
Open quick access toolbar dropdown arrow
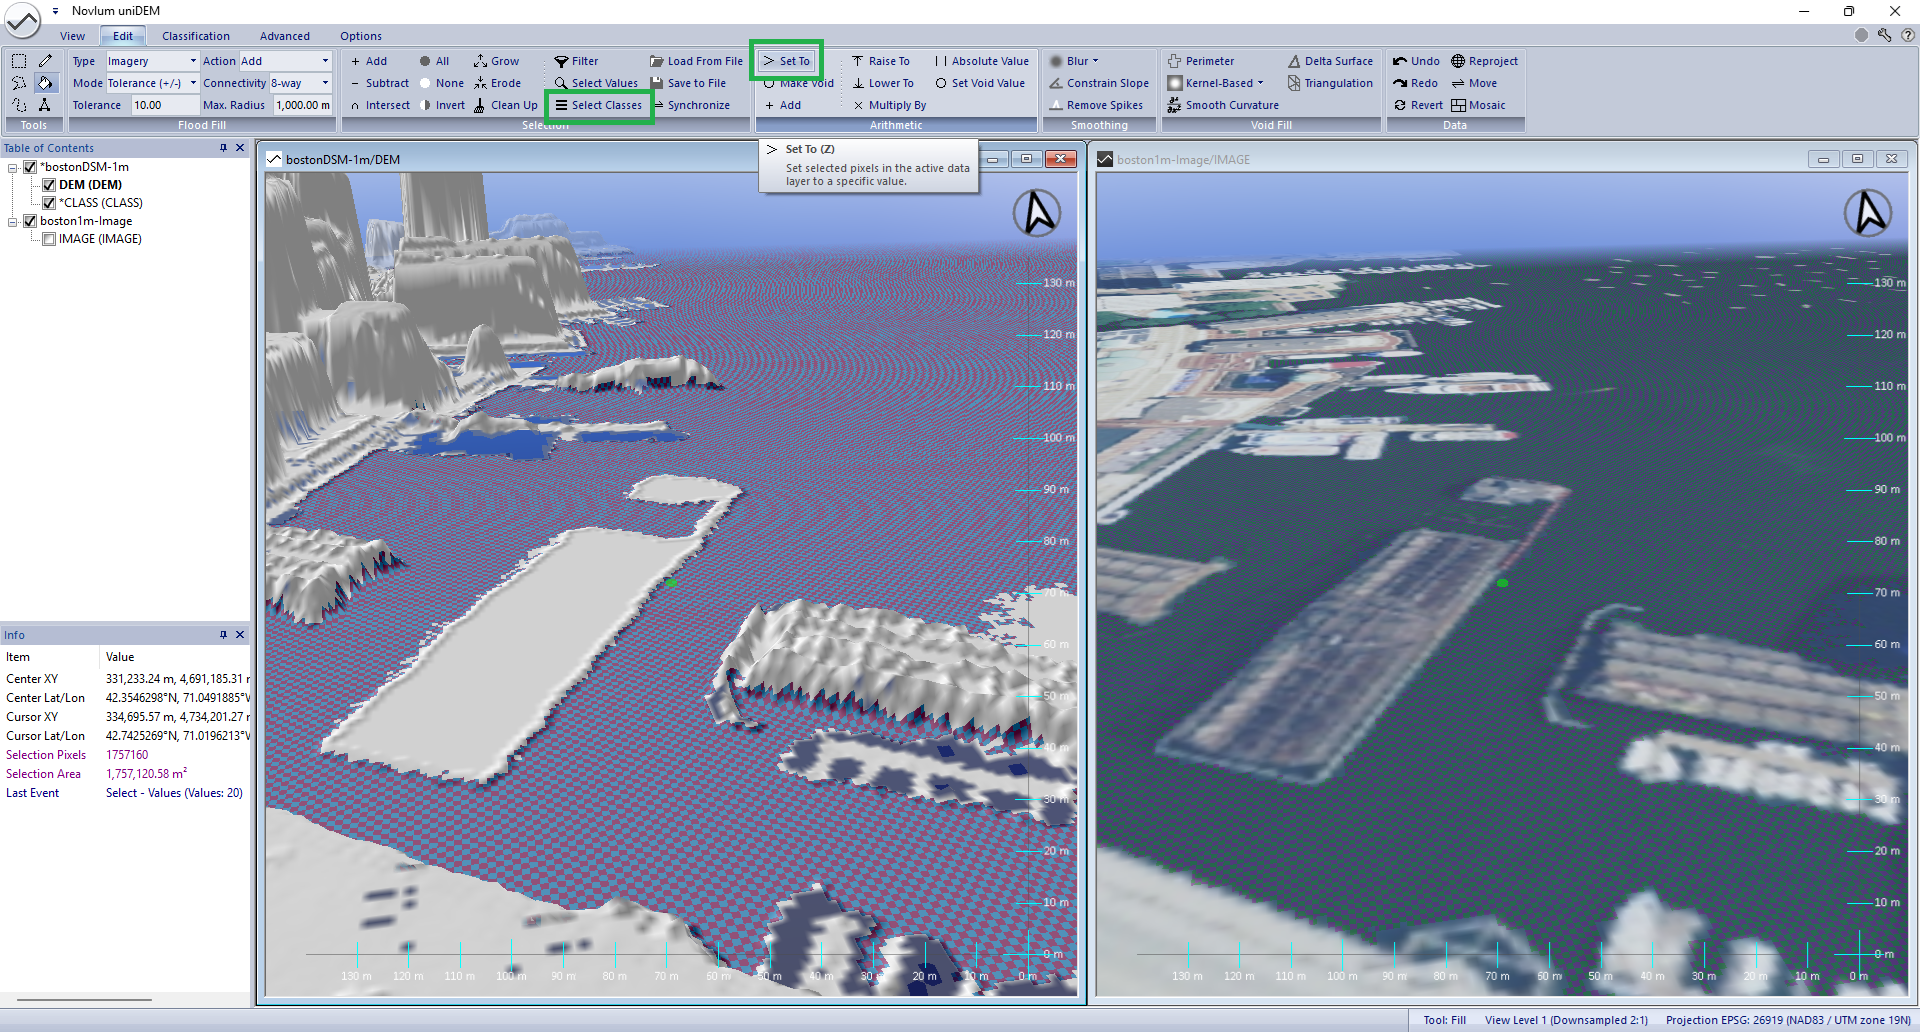click(x=55, y=11)
